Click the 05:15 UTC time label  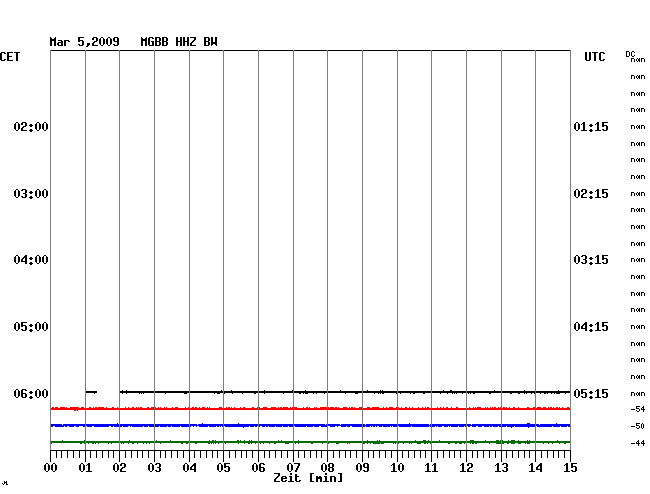(591, 393)
